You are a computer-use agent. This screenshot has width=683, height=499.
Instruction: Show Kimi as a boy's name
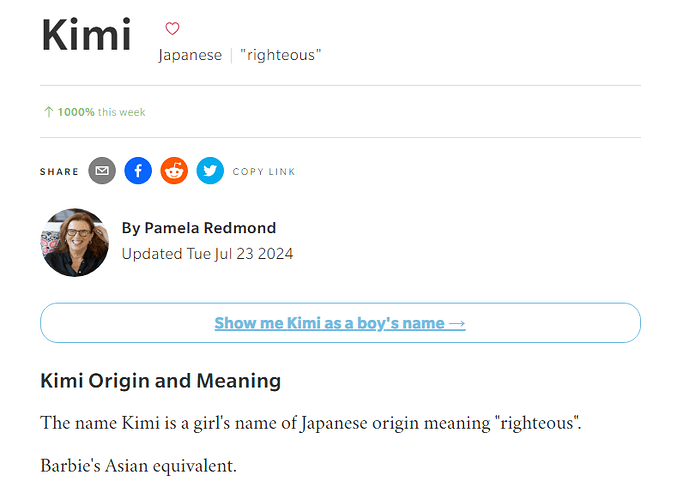point(340,323)
